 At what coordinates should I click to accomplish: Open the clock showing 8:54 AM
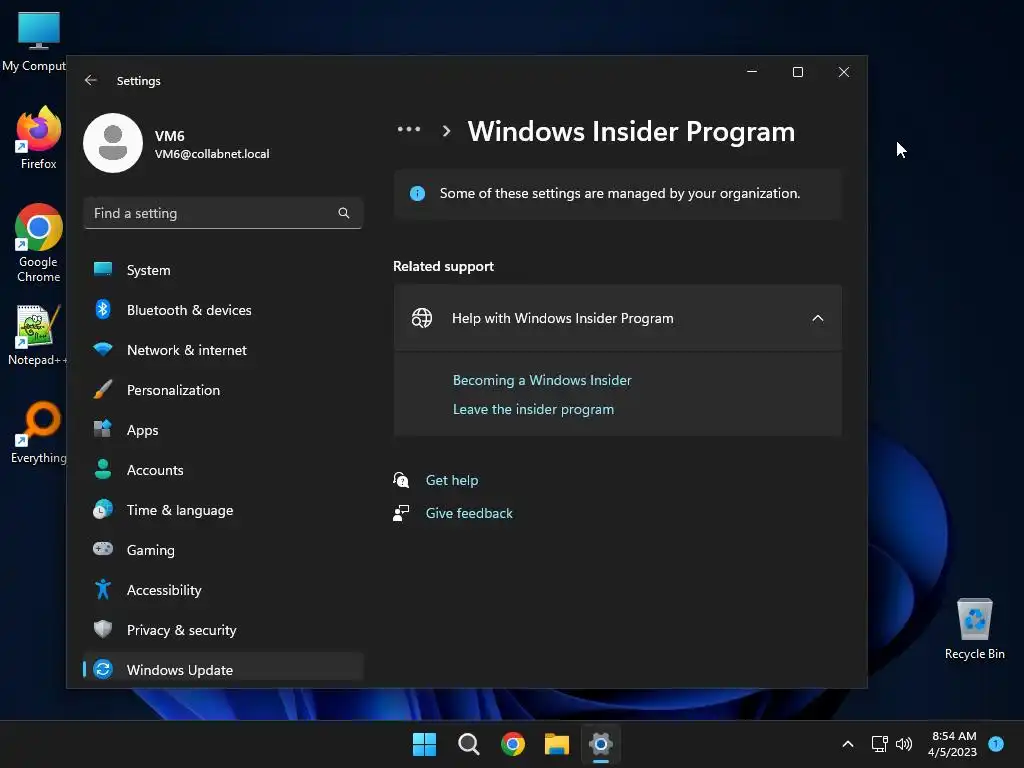[x=953, y=744]
